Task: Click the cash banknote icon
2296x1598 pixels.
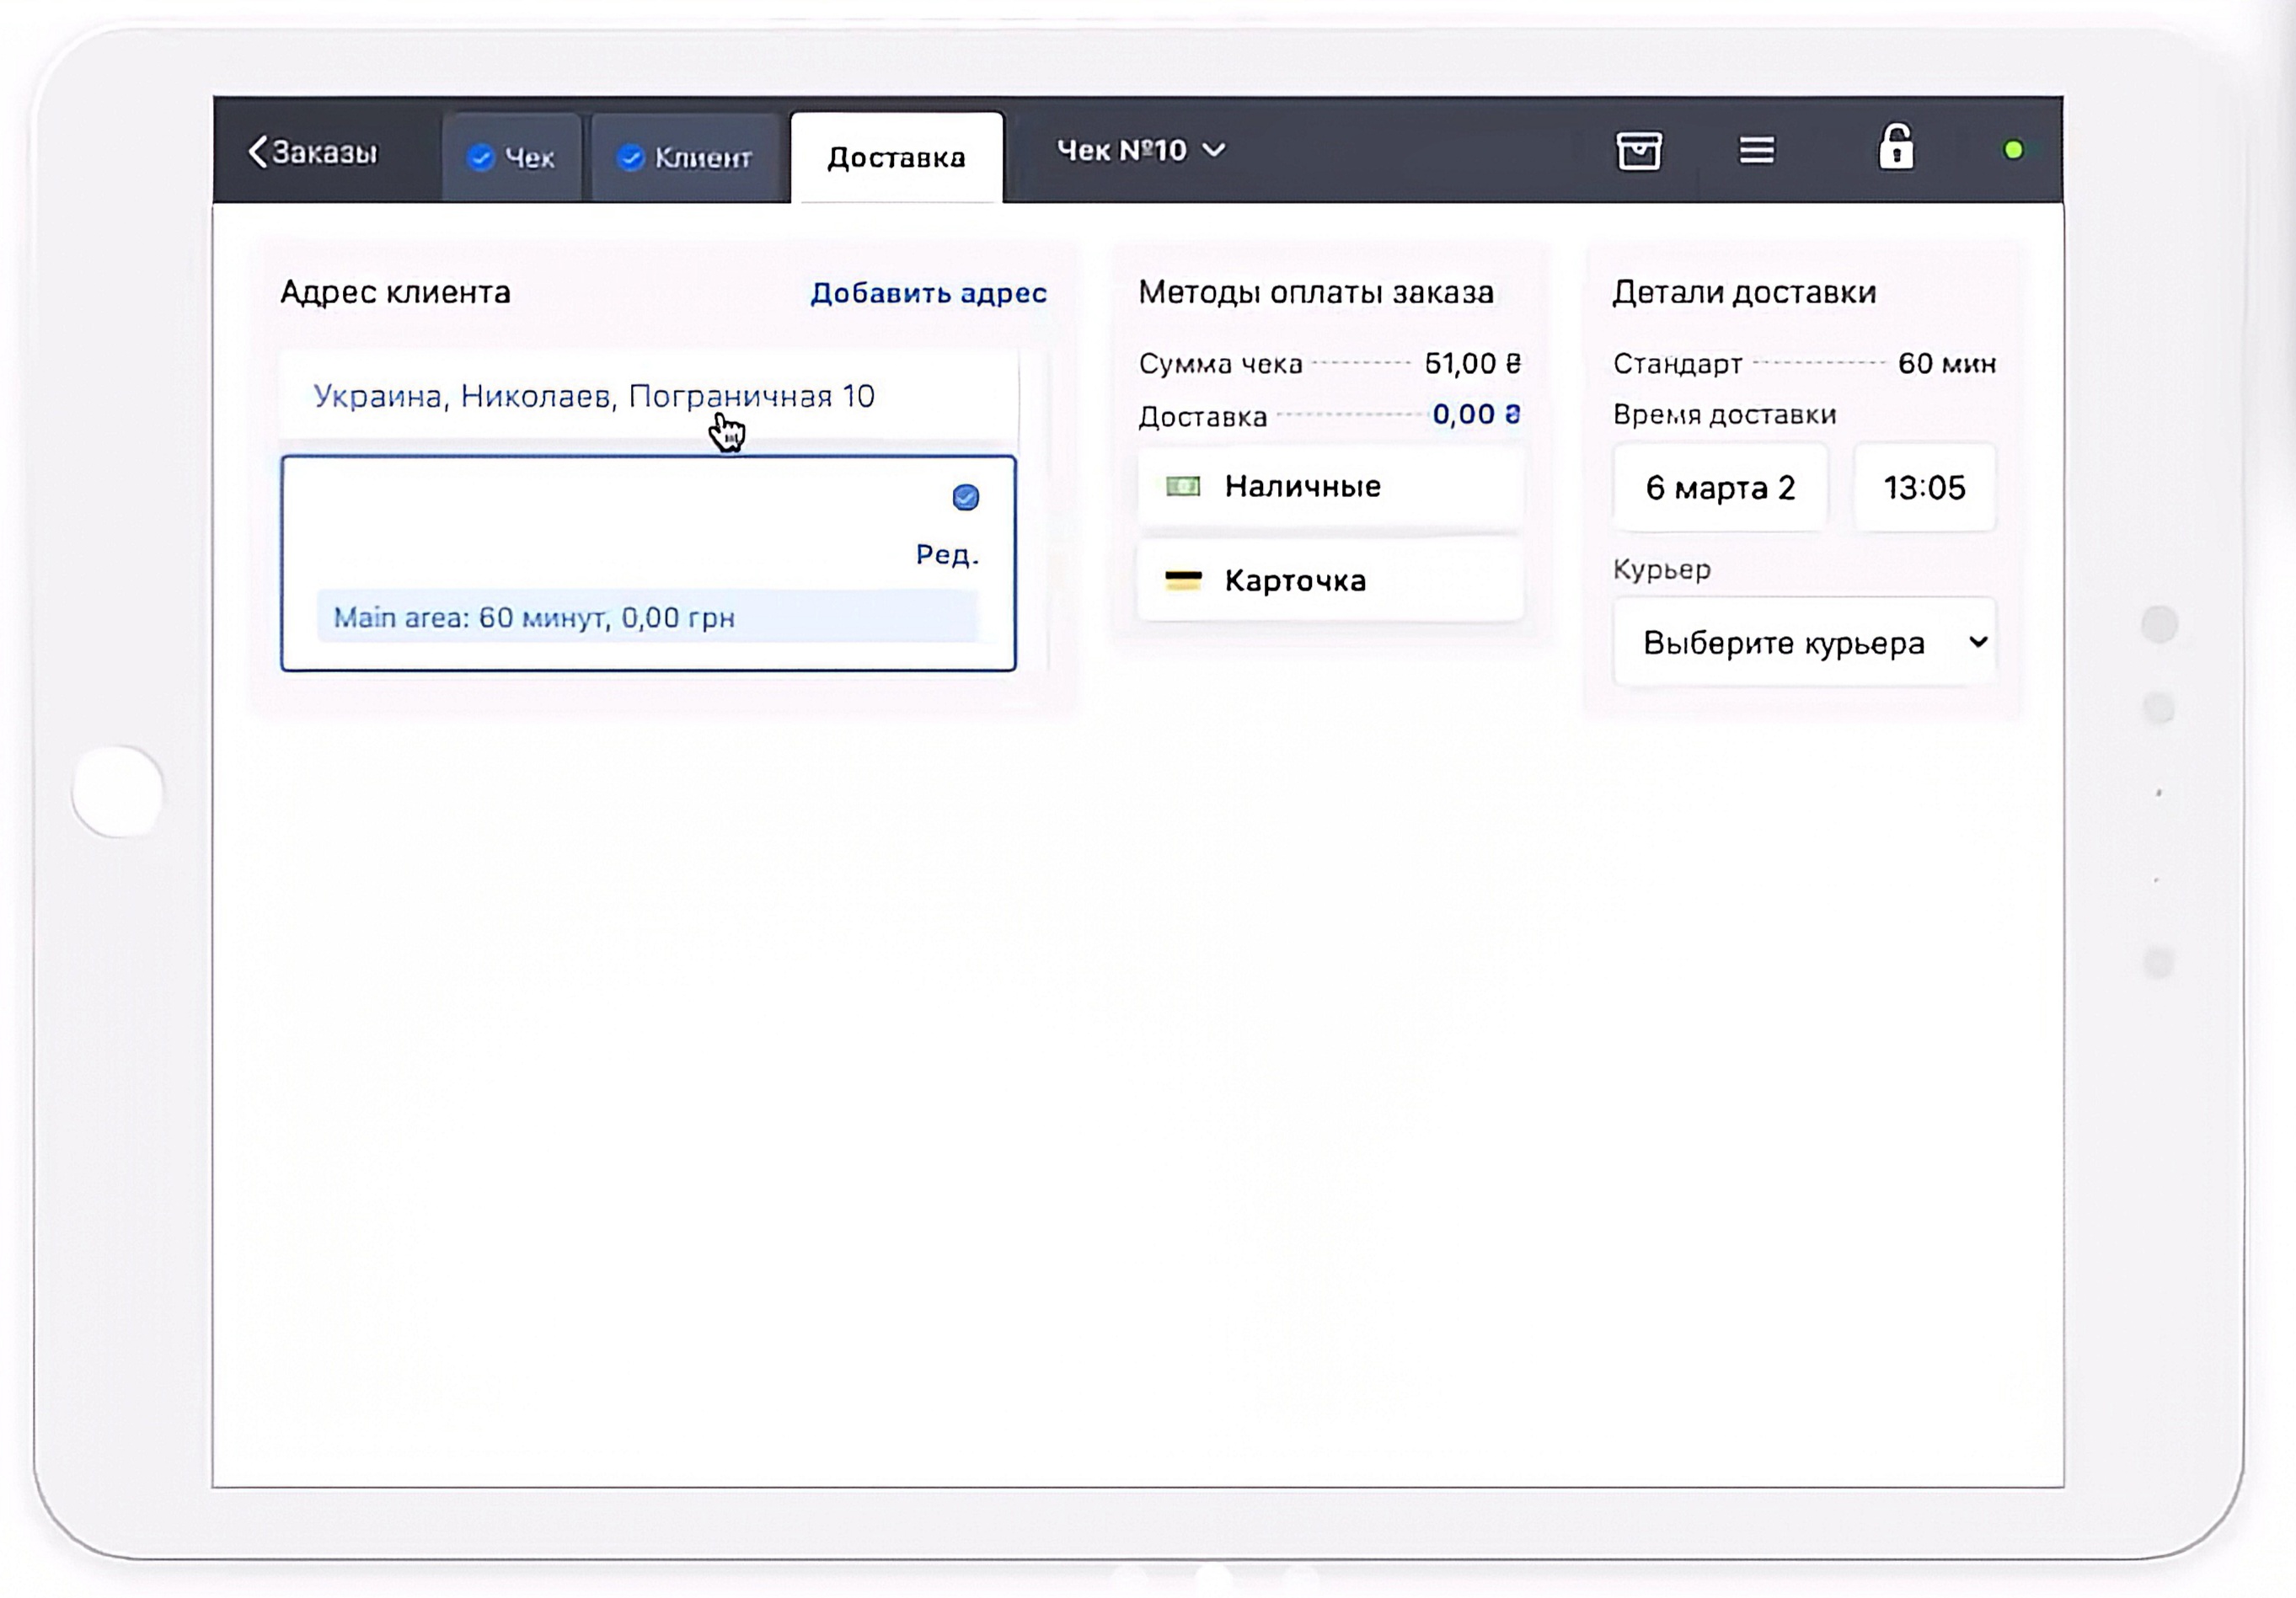Action: [1183, 486]
